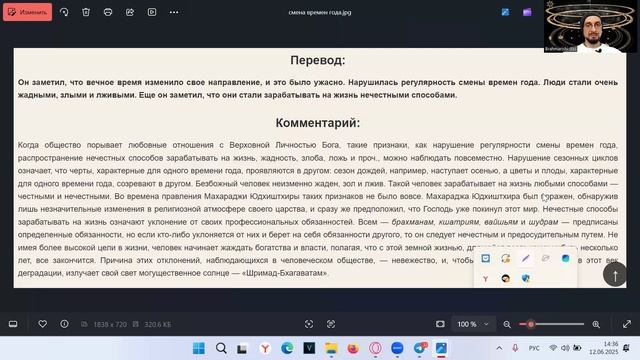Delete the photo using the trash icon

[x=86, y=12]
